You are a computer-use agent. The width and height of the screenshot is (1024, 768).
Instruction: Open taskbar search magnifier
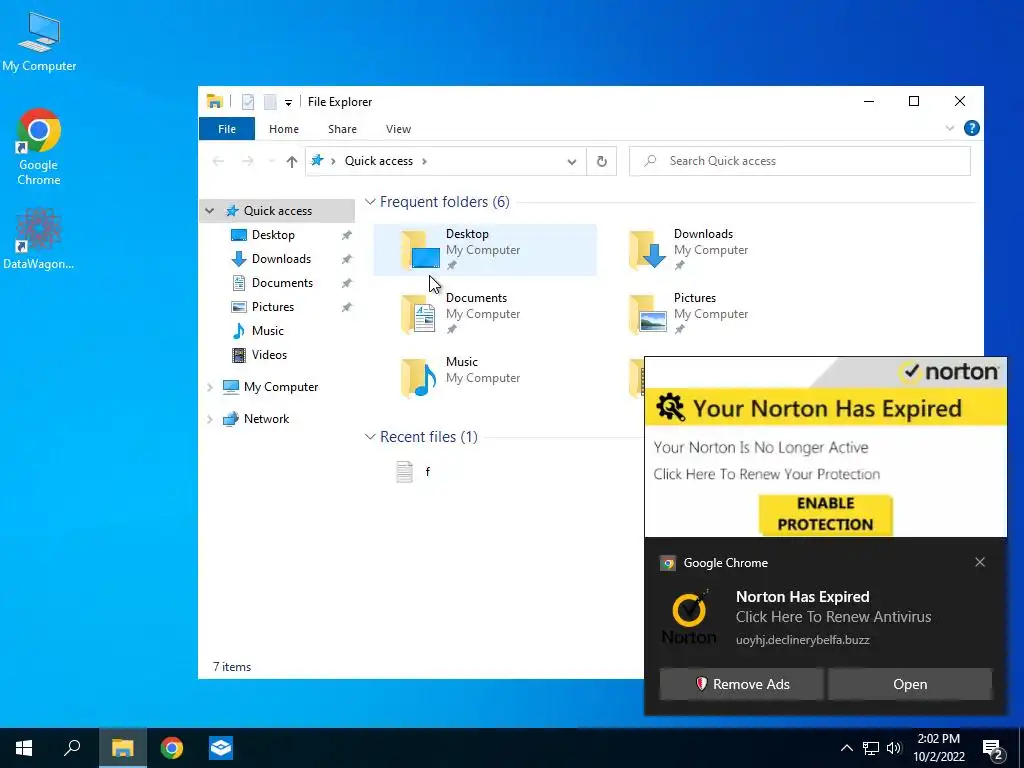tap(72, 748)
